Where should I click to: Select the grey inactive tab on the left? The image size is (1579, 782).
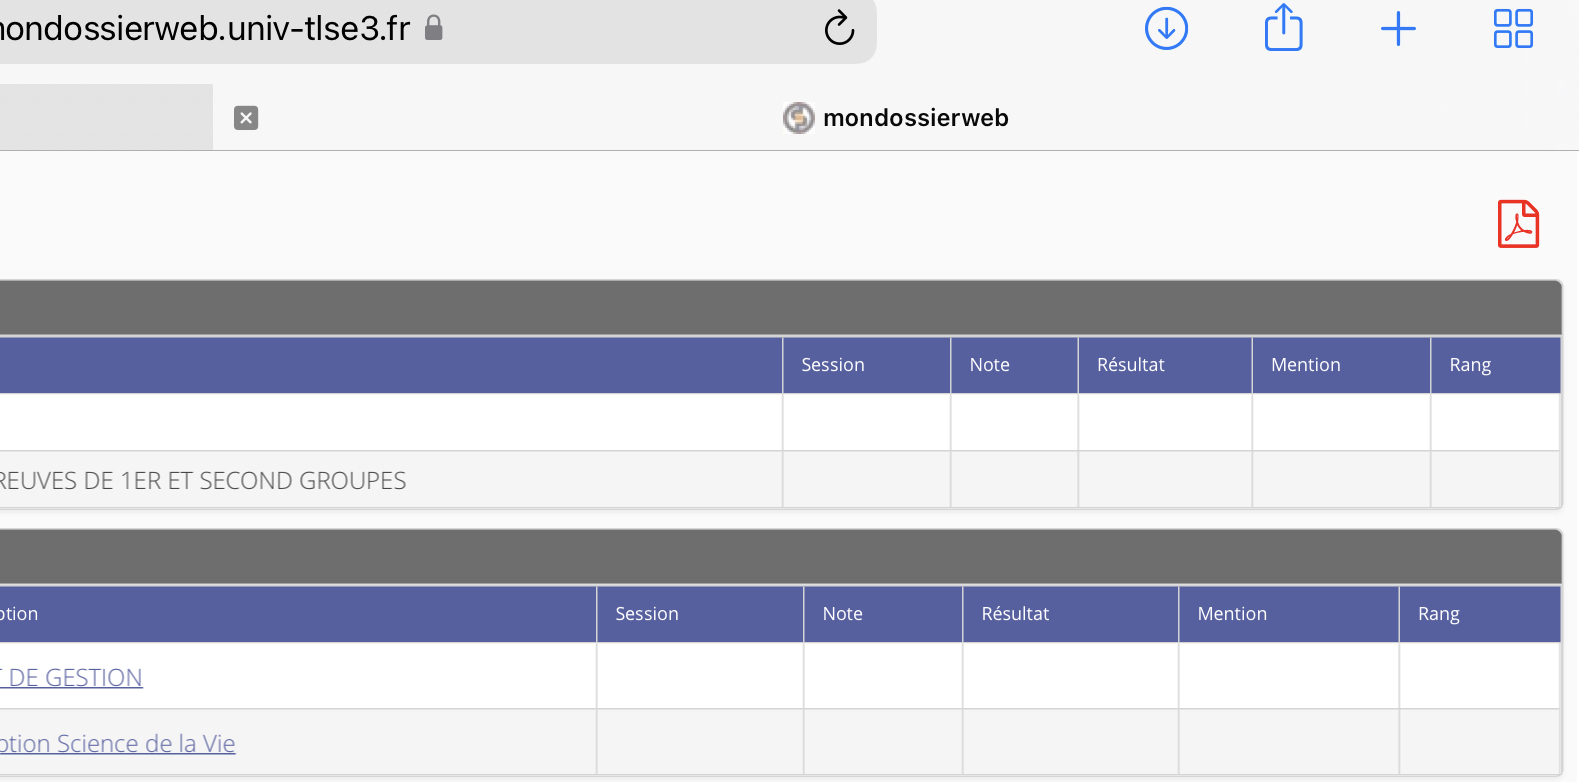click(105, 118)
